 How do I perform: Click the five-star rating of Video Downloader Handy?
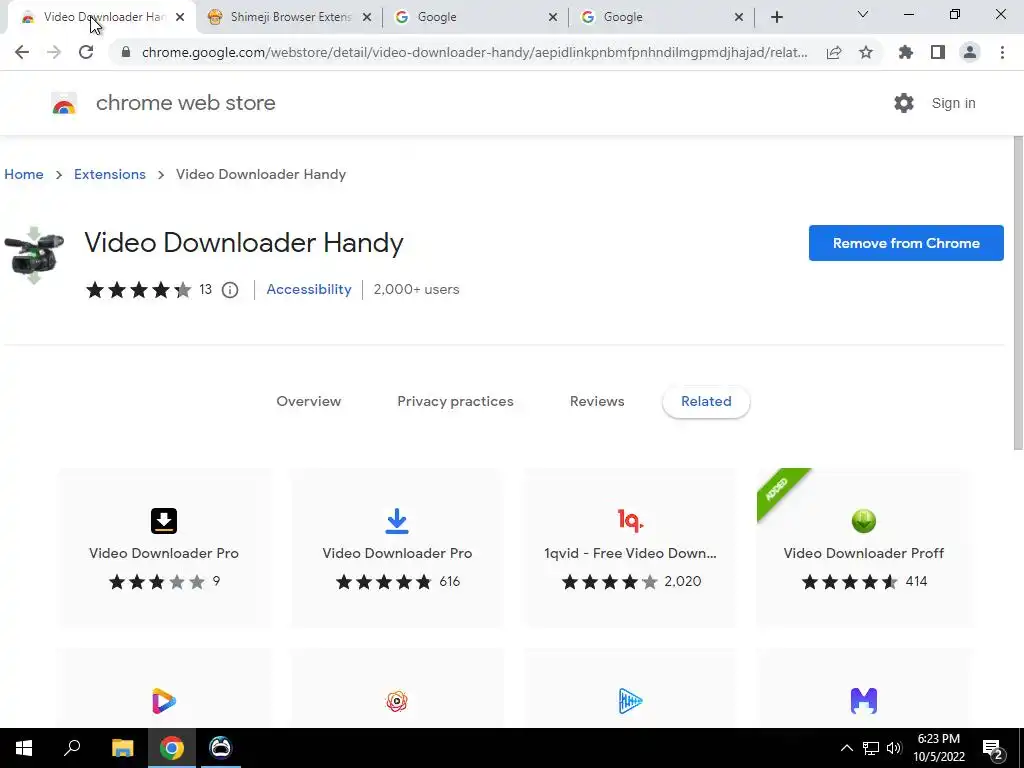pyautogui.click(x=138, y=289)
